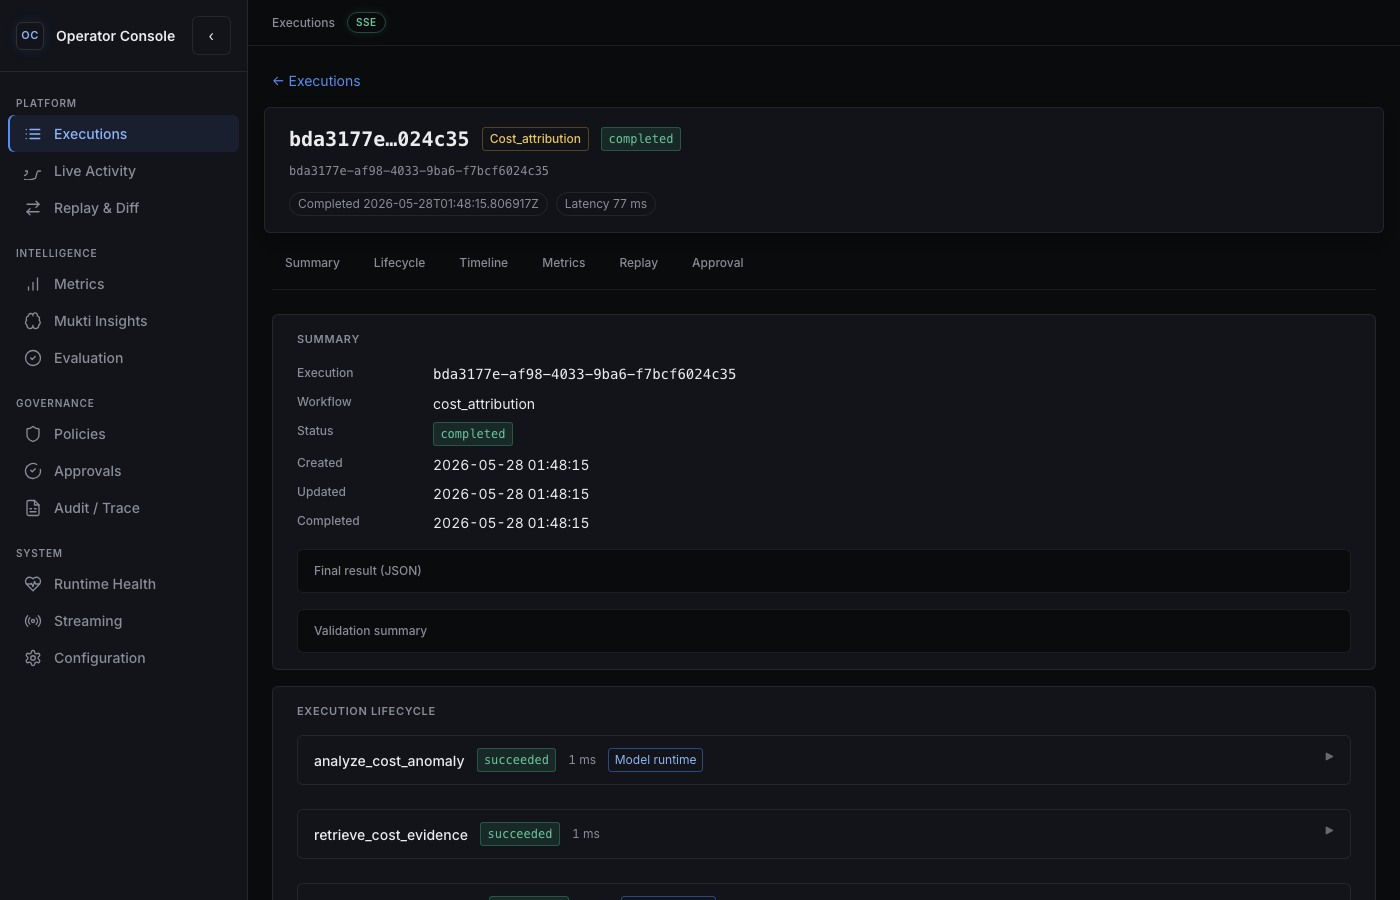Go to Metrics in sidebar Intelligence section
The width and height of the screenshot is (1400, 900).
pyautogui.click(x=124, y=284)
